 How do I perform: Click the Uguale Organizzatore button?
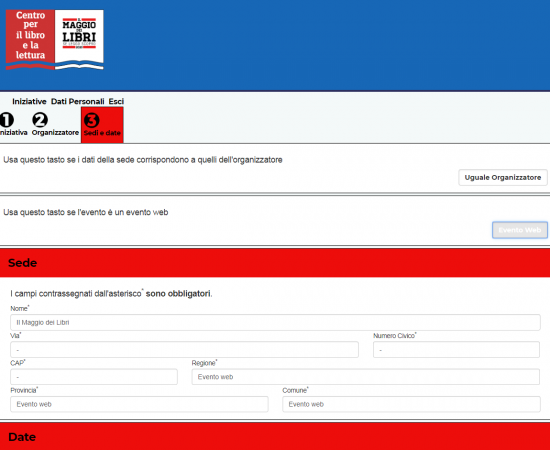[503, 177]
